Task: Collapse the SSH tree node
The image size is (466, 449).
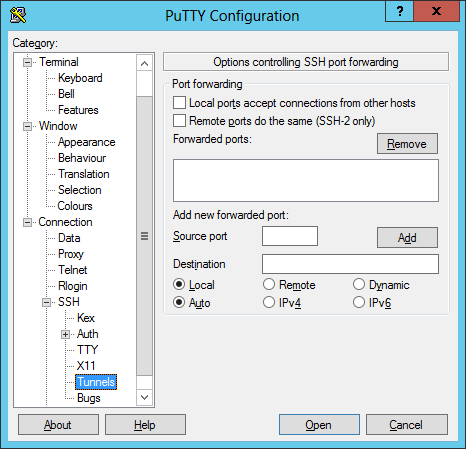Action: (x=46, y=302)
